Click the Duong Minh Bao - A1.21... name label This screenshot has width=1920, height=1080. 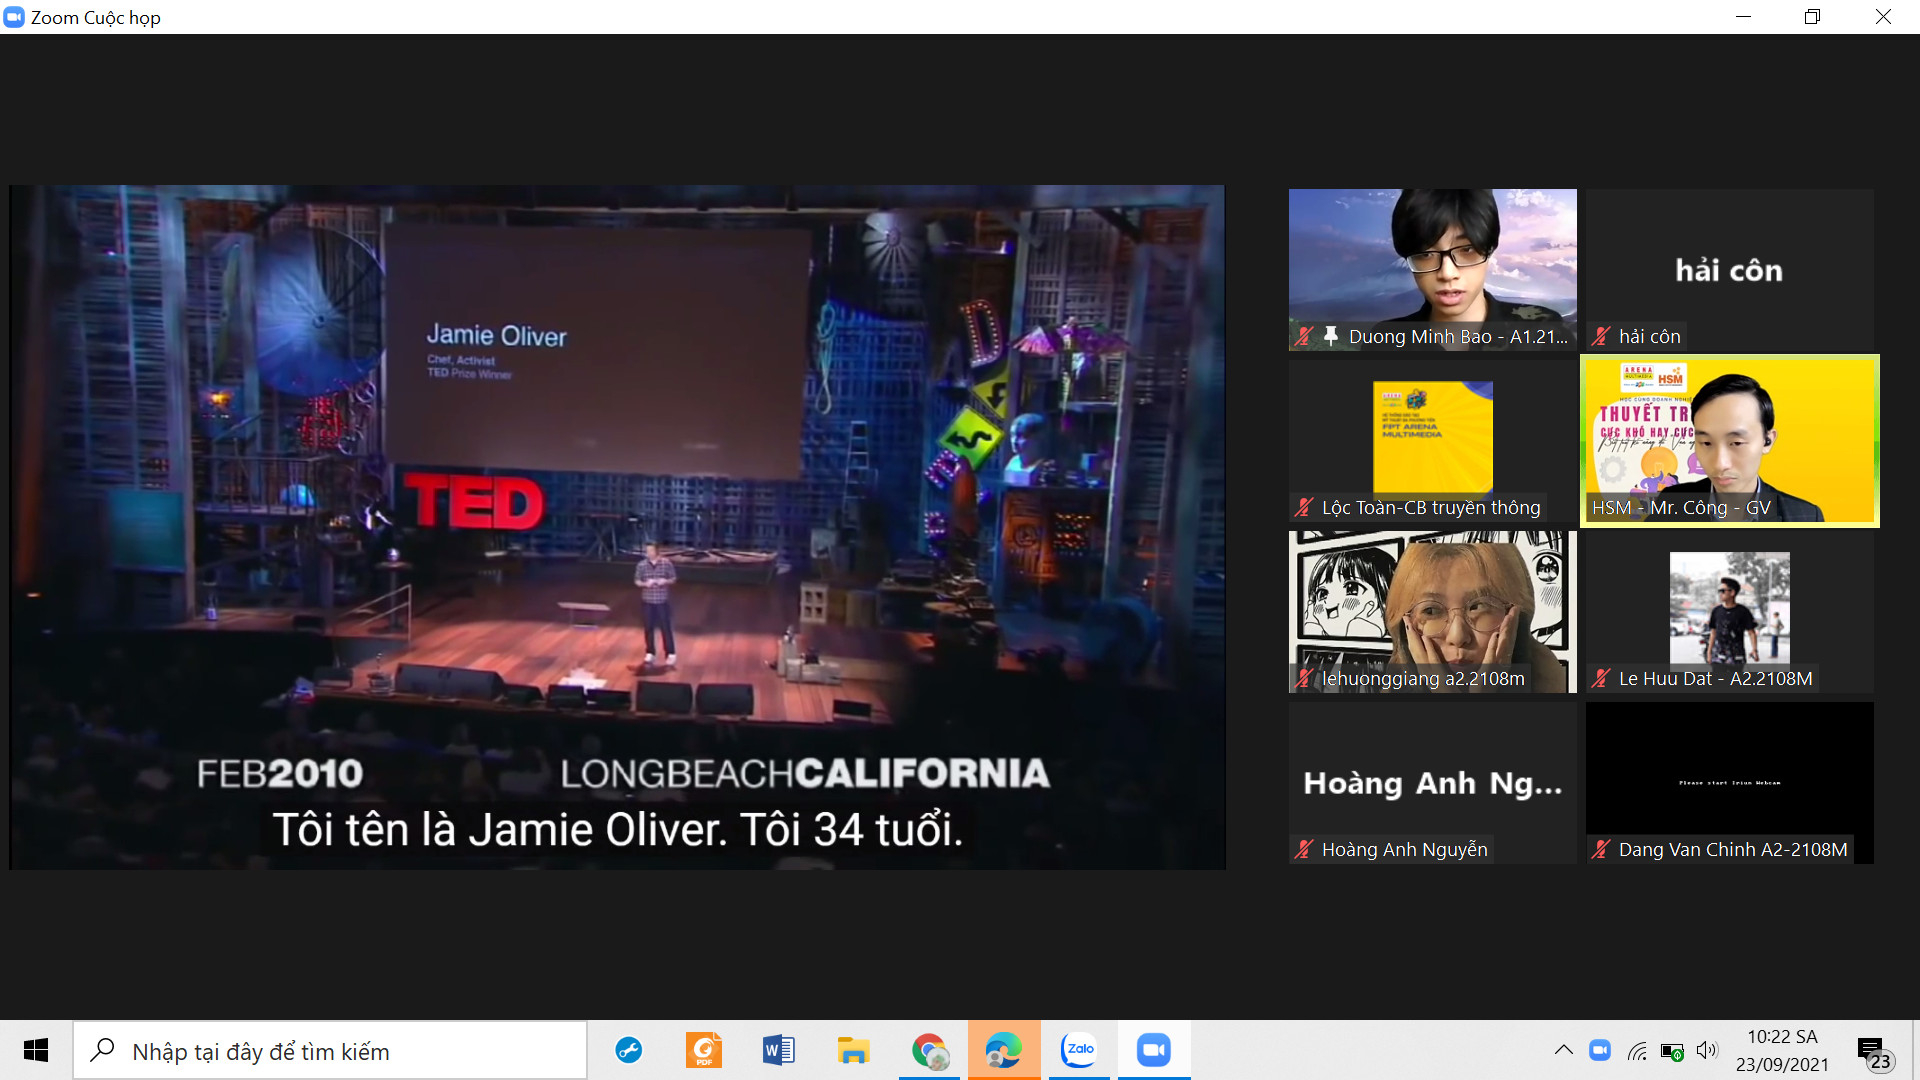pos(1458,337)
